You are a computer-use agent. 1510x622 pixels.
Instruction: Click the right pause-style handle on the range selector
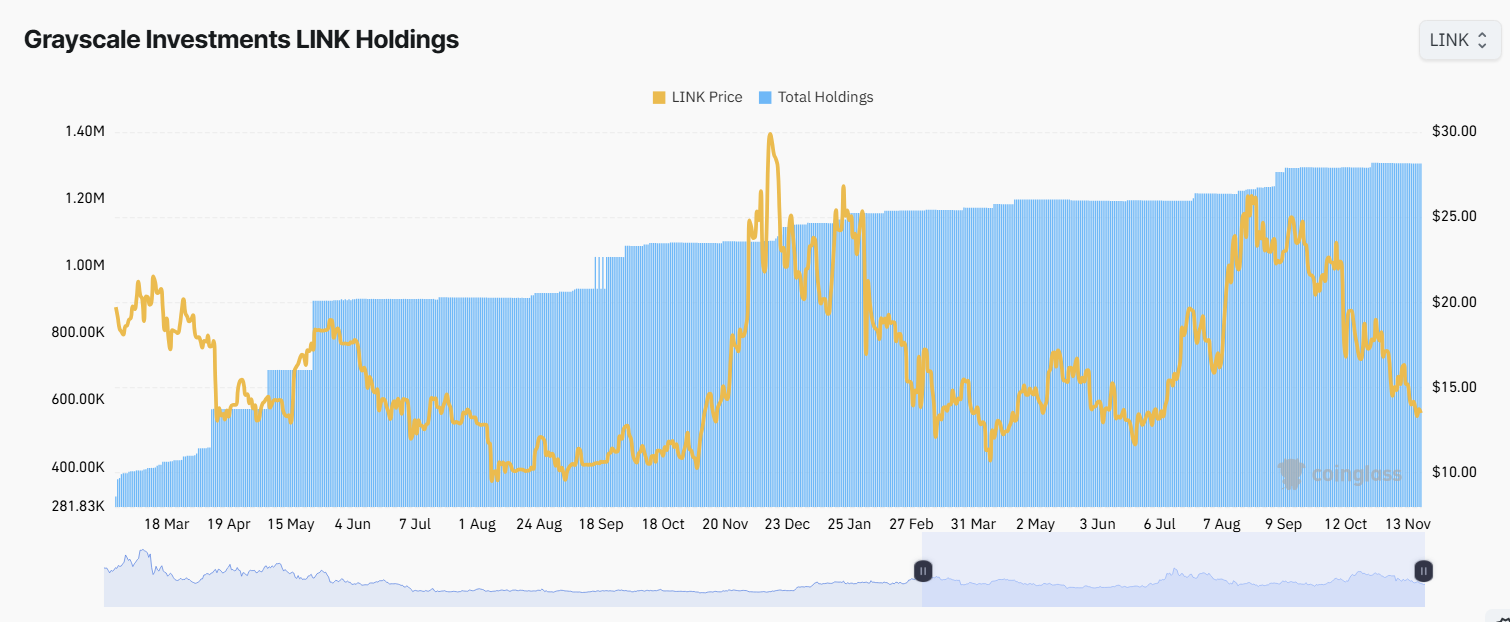1422,571
